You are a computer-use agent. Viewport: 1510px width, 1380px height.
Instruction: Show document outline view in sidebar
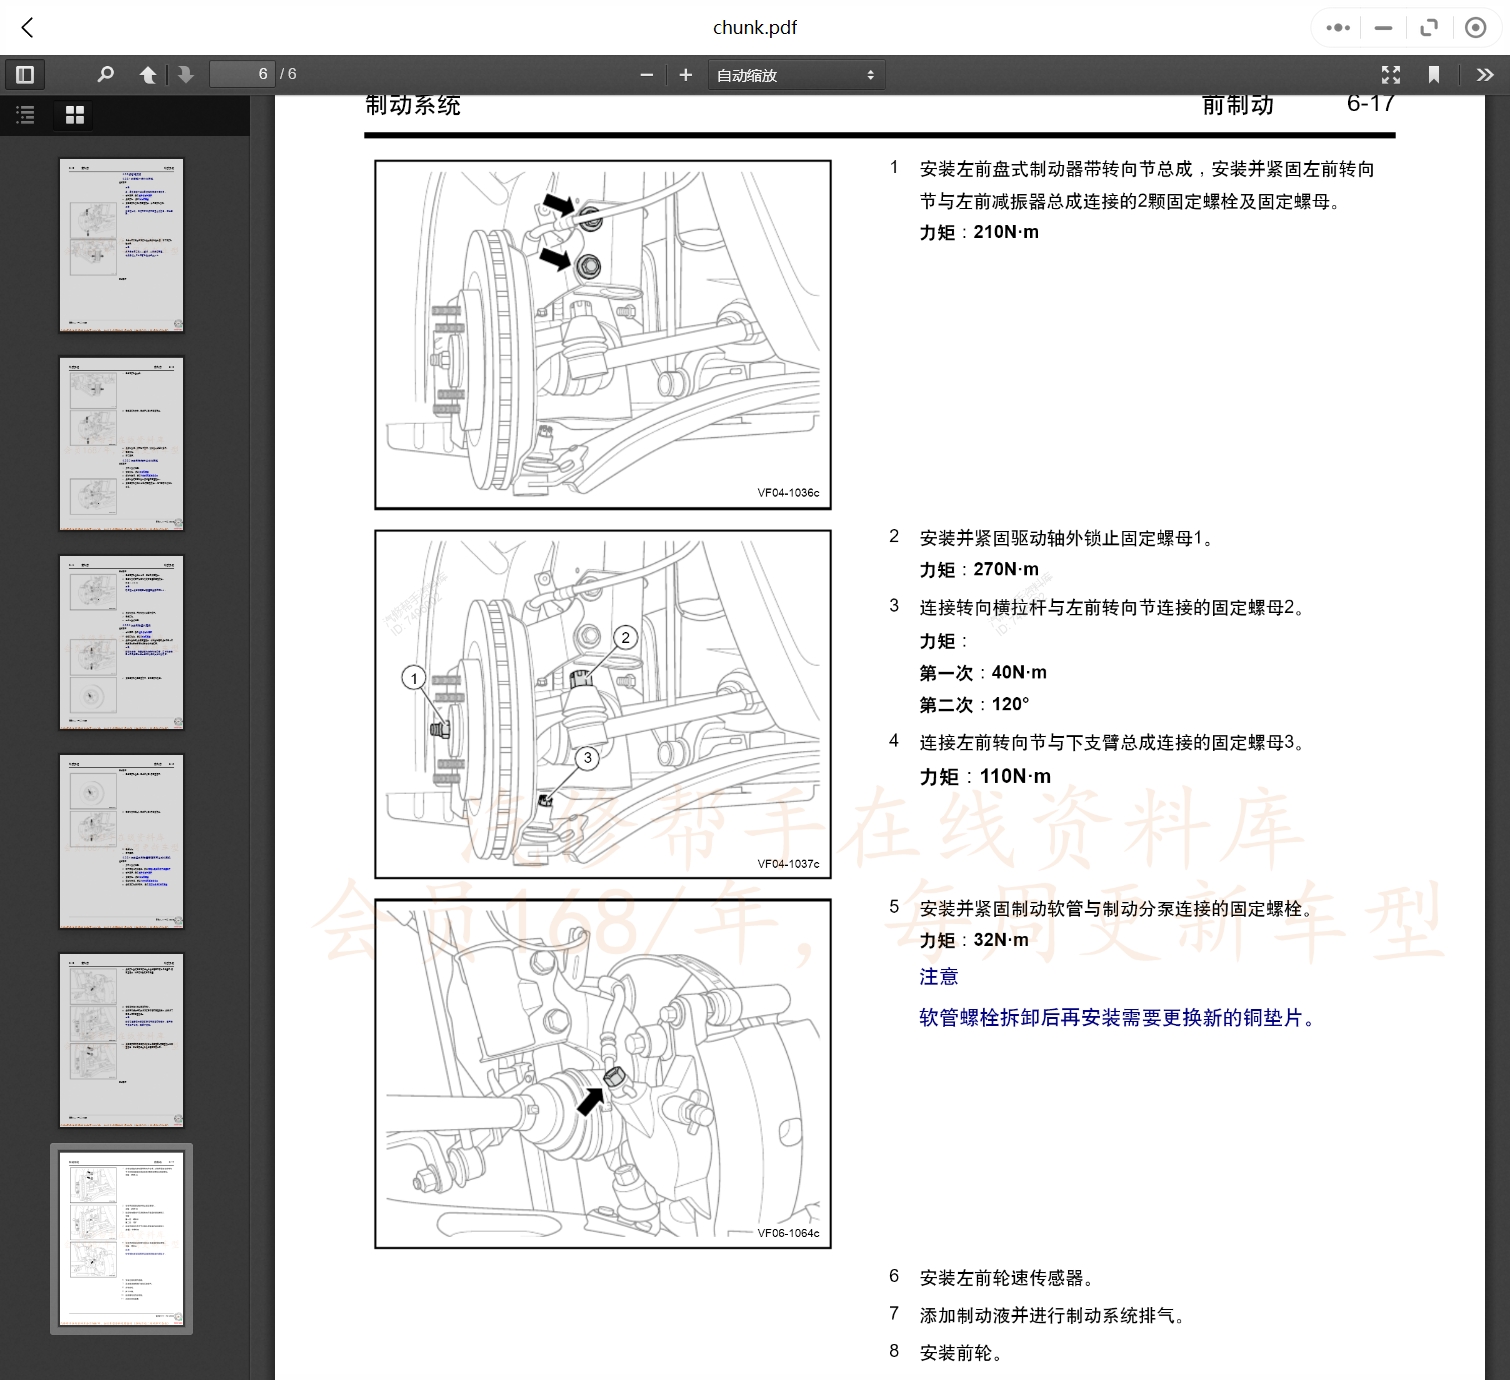(x=24, y=114)
